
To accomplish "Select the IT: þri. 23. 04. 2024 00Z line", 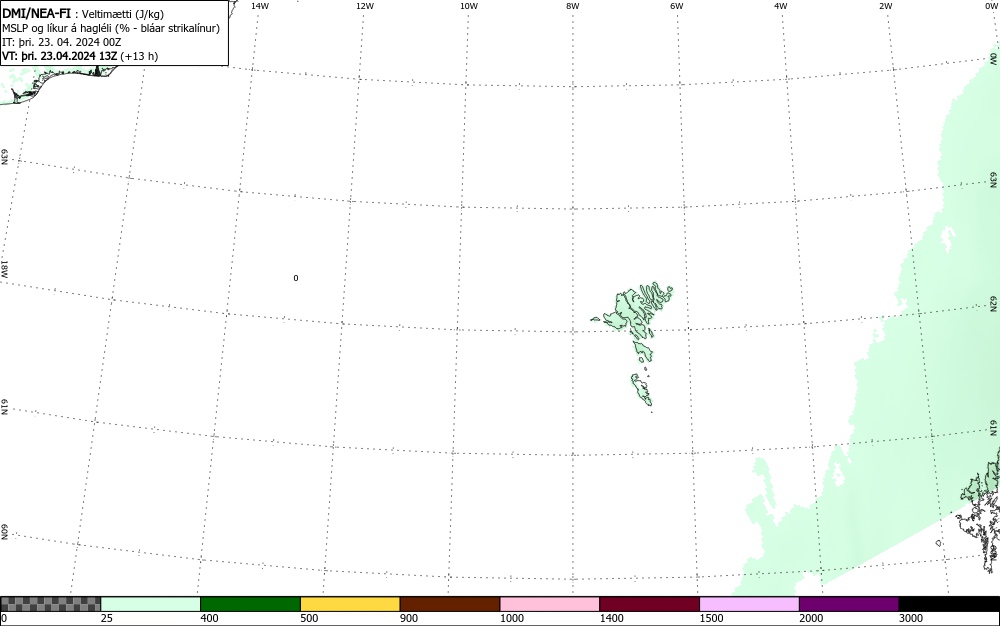I will point(62,42).
